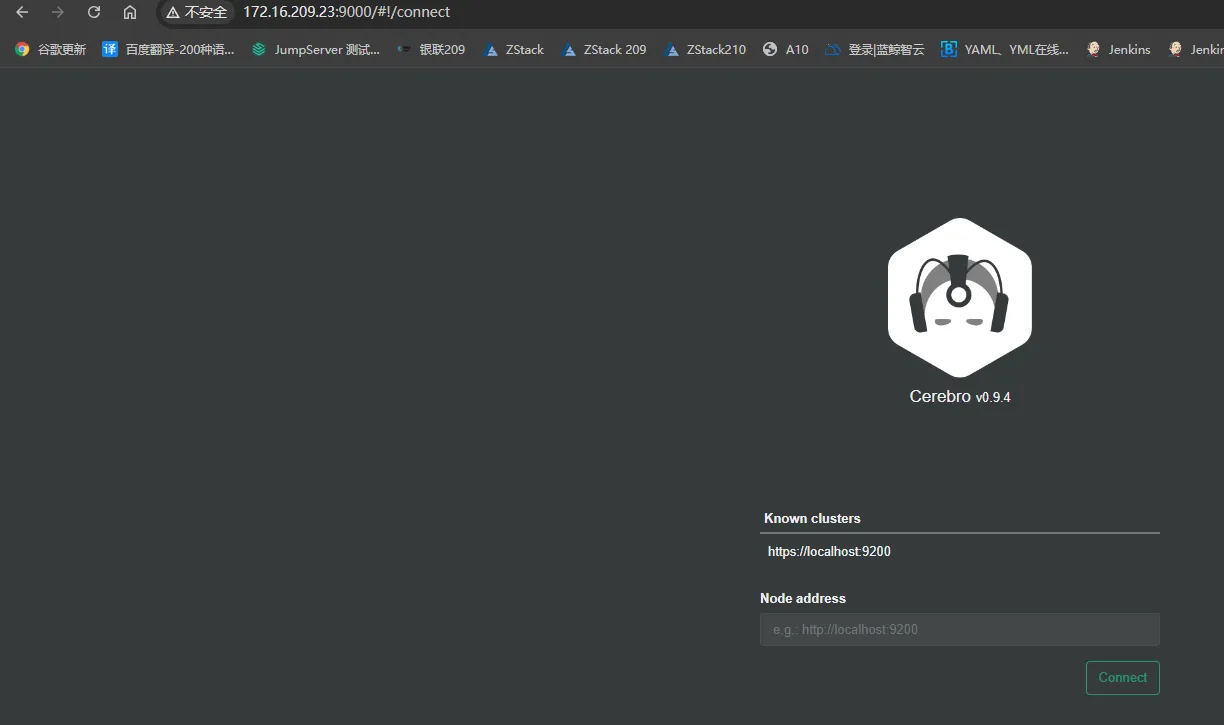Screen dimensions: 1224x725
Task: Click the Cerebro hexagon logo
Action: [959, 298]
